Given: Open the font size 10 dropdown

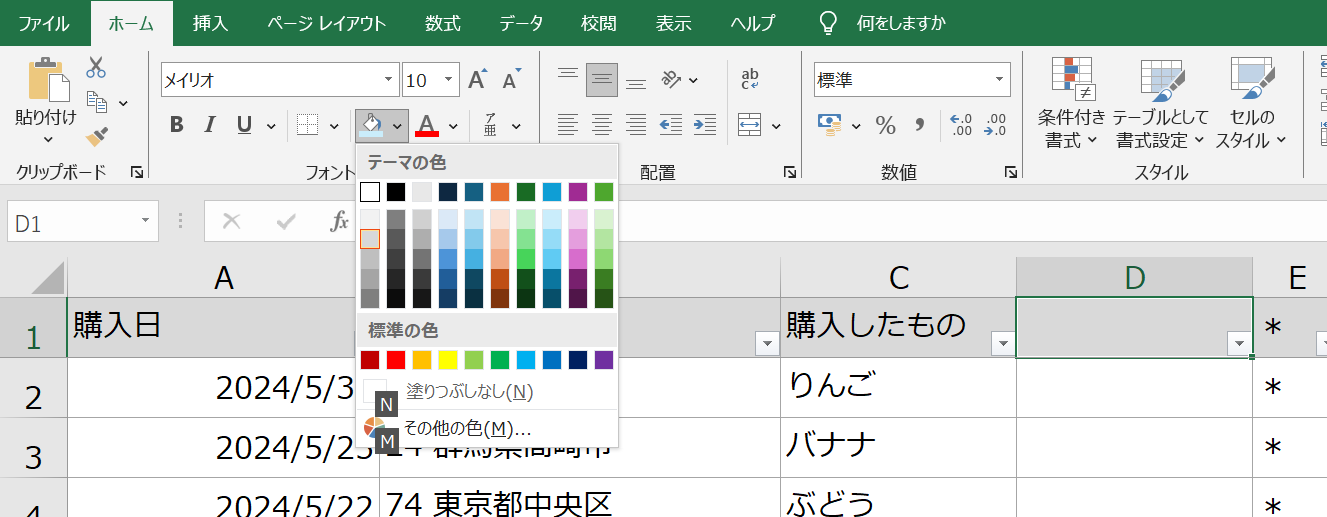Looking at the screenshot, I should (448, 80).
